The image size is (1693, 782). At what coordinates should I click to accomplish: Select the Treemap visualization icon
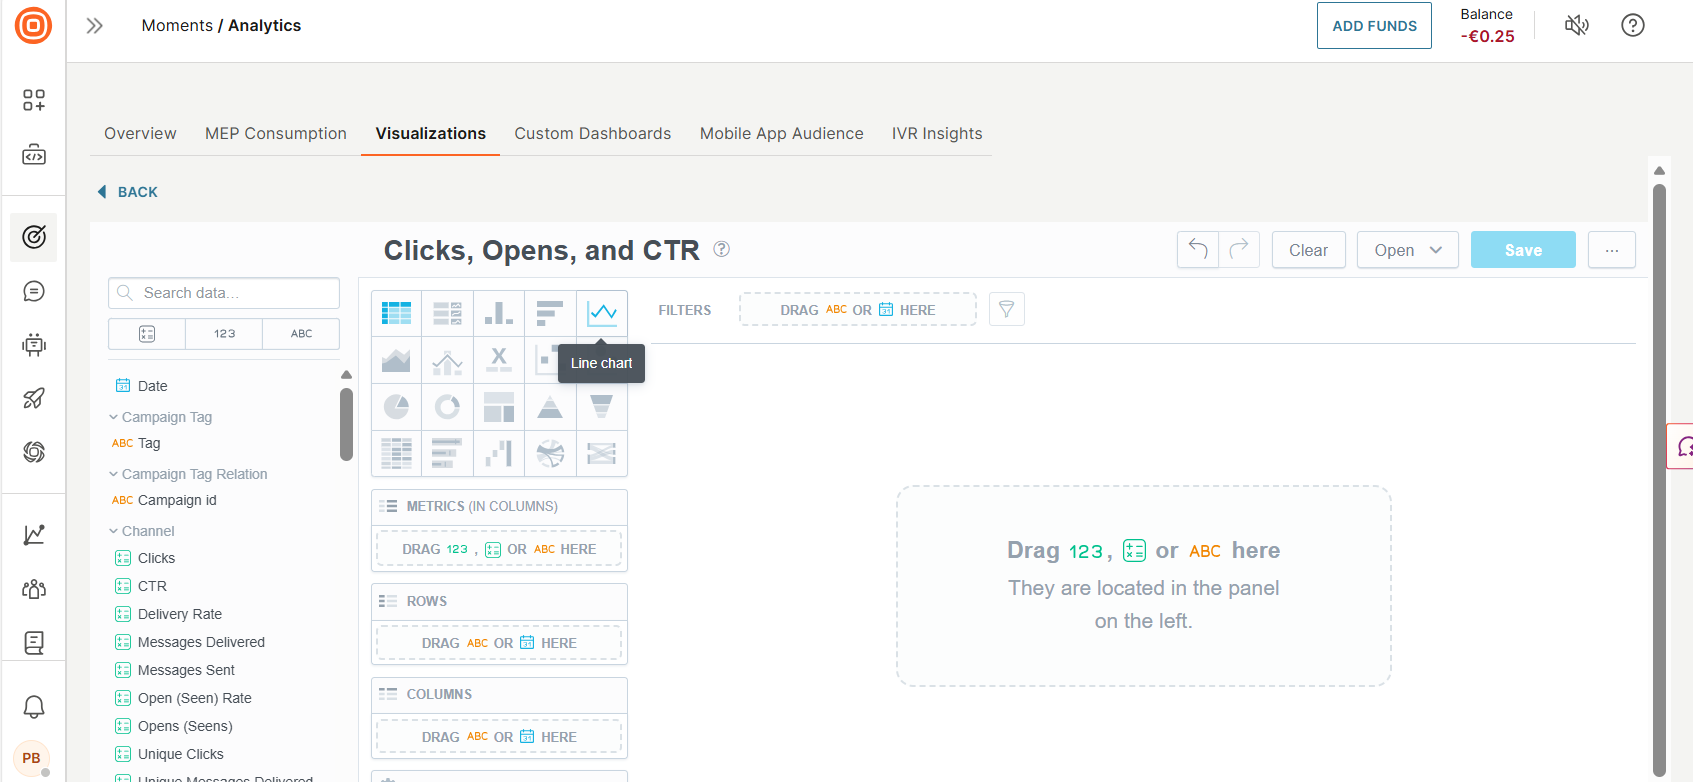pos(499,407)
